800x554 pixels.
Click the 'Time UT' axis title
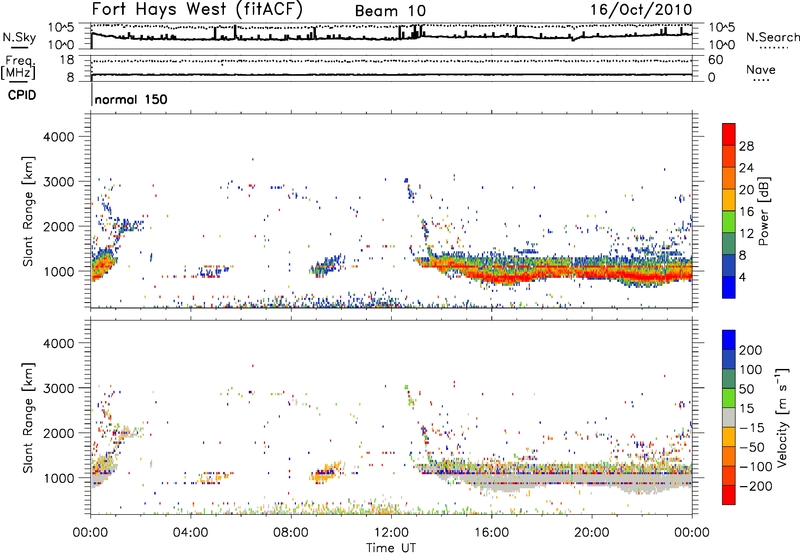pyautogui.click(x=391, y=548)
